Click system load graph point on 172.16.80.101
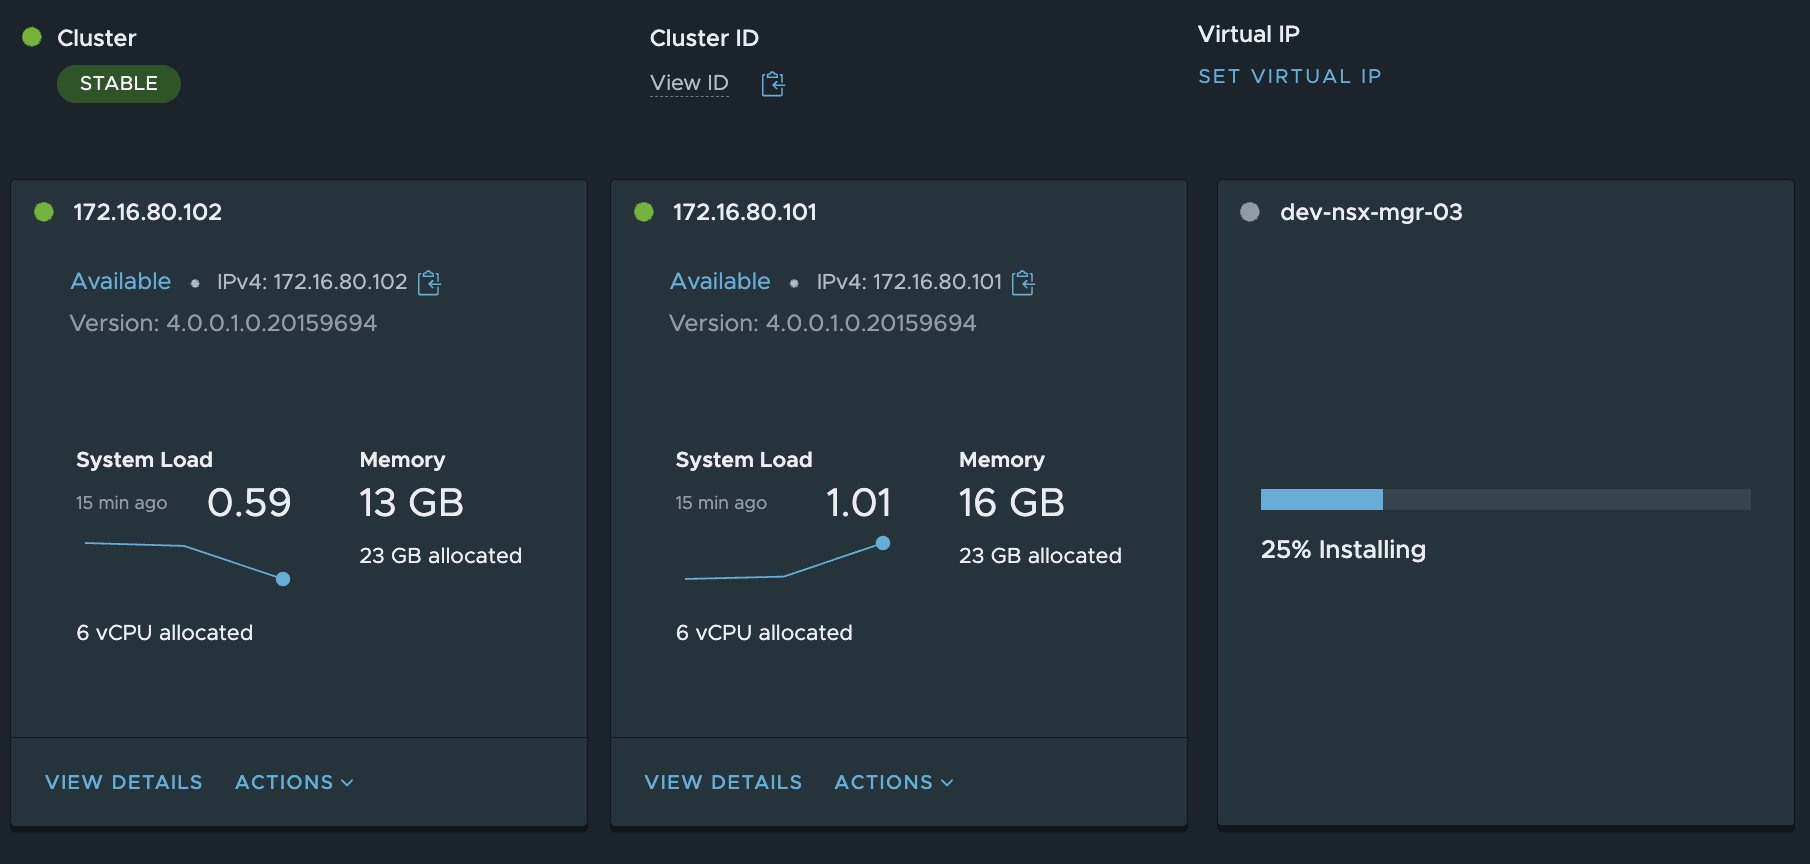 [x=883, y=543]
